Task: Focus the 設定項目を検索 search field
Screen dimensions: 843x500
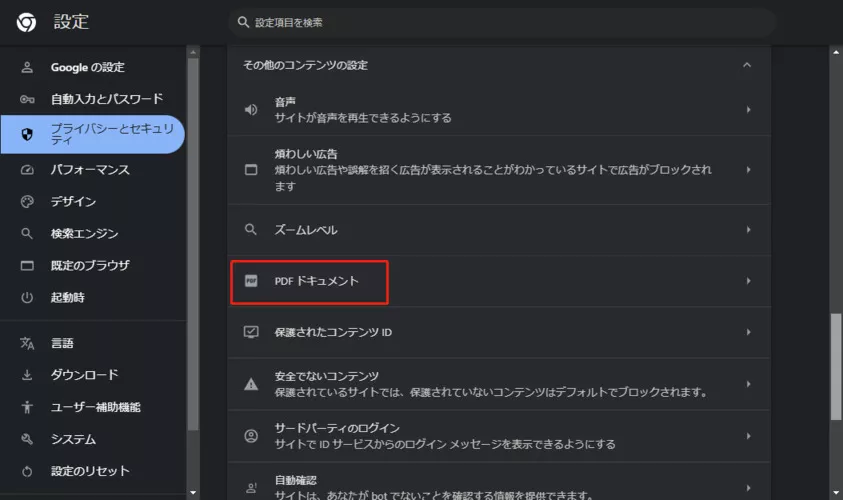Action: [503, 22]
